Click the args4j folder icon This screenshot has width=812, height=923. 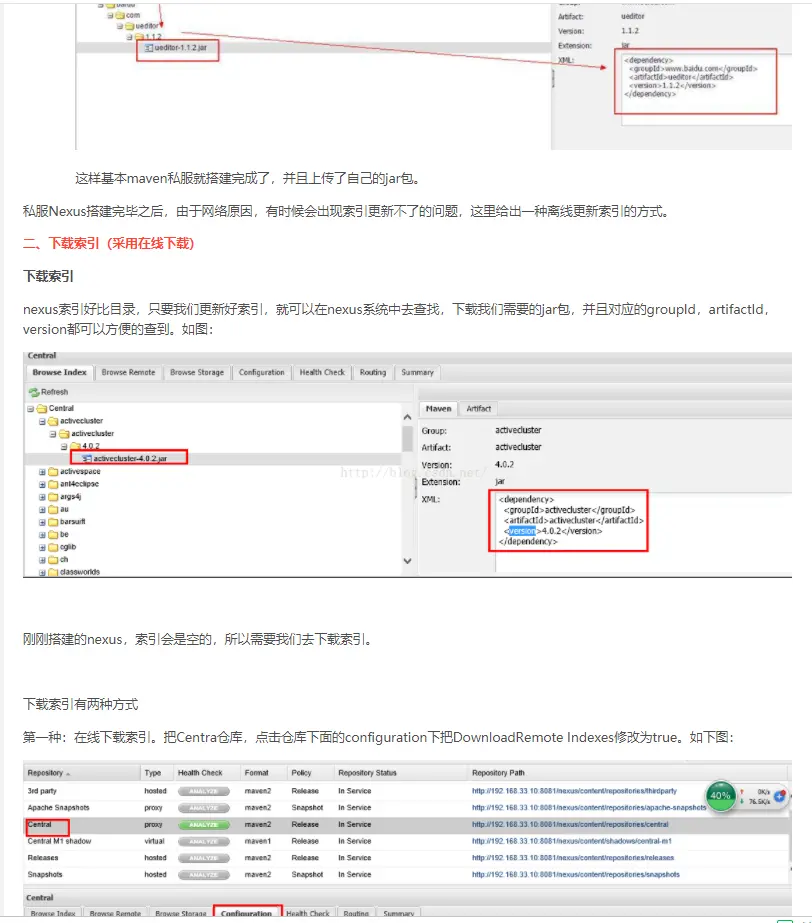(x=53, y=497)
